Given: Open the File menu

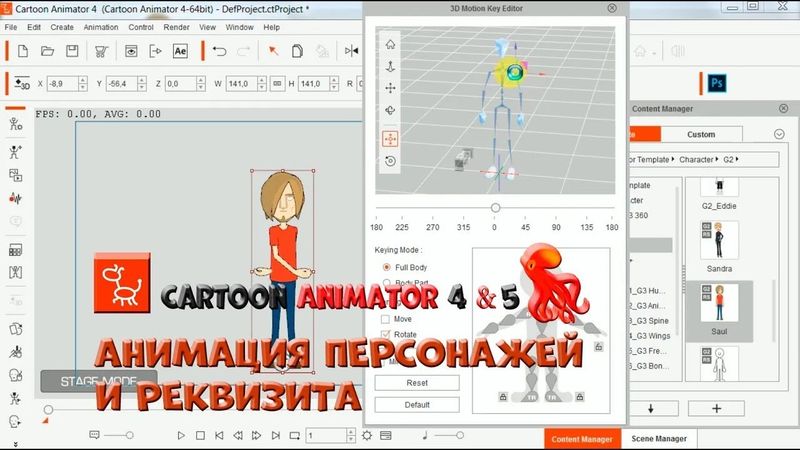Looking at the screenshot, I should tap(11, 27).
